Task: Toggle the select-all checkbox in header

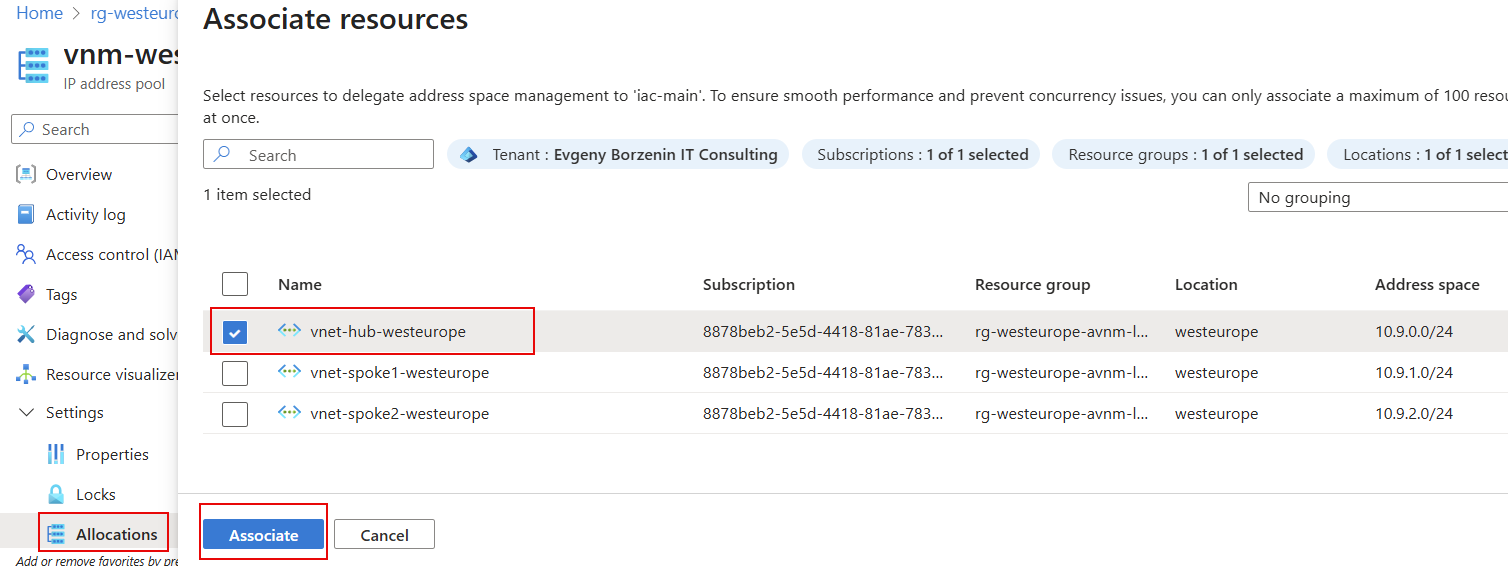Action: coord(235,284)
